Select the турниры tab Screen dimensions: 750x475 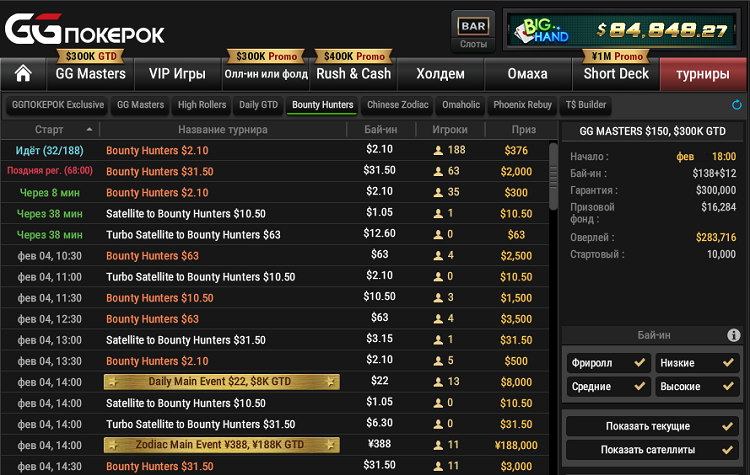point(703,74)
